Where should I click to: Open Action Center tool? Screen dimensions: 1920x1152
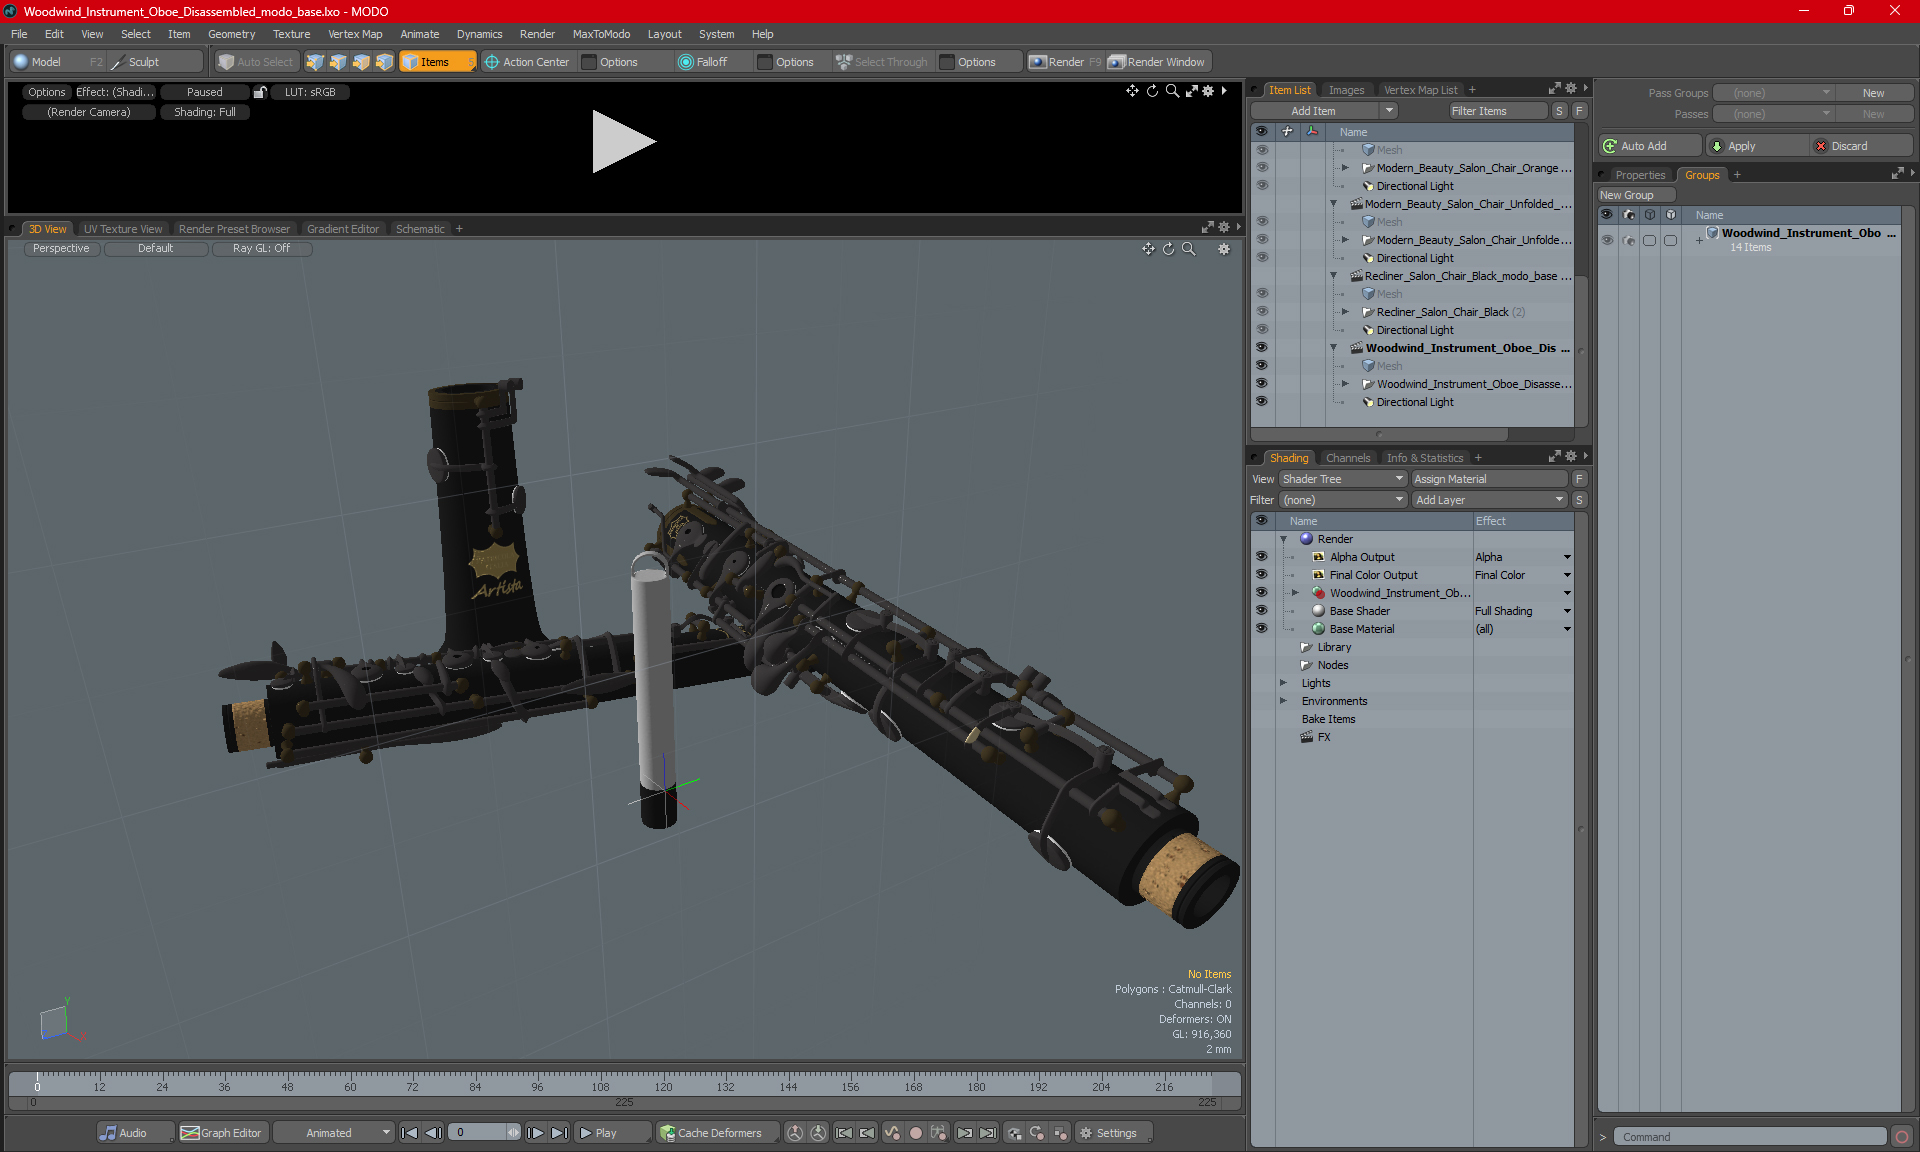(527, 62)
